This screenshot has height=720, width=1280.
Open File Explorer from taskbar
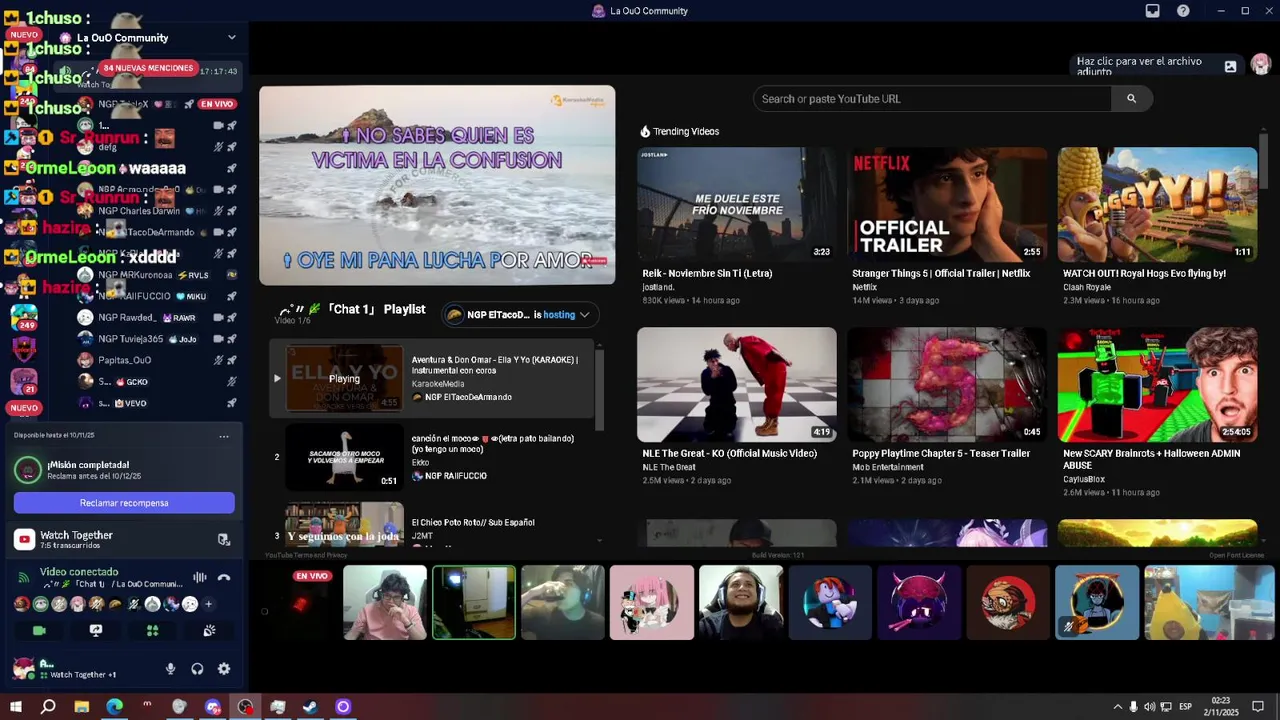[81, 707]
